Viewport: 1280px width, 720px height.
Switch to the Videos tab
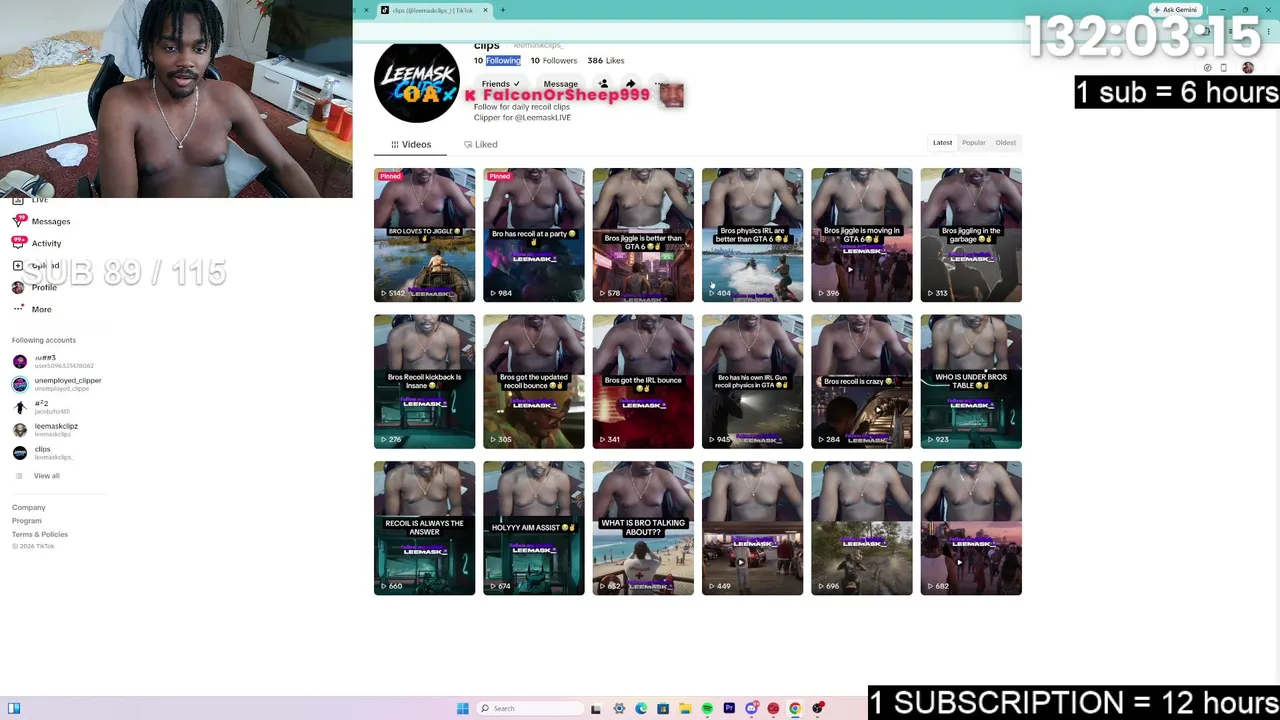point(411,144)
